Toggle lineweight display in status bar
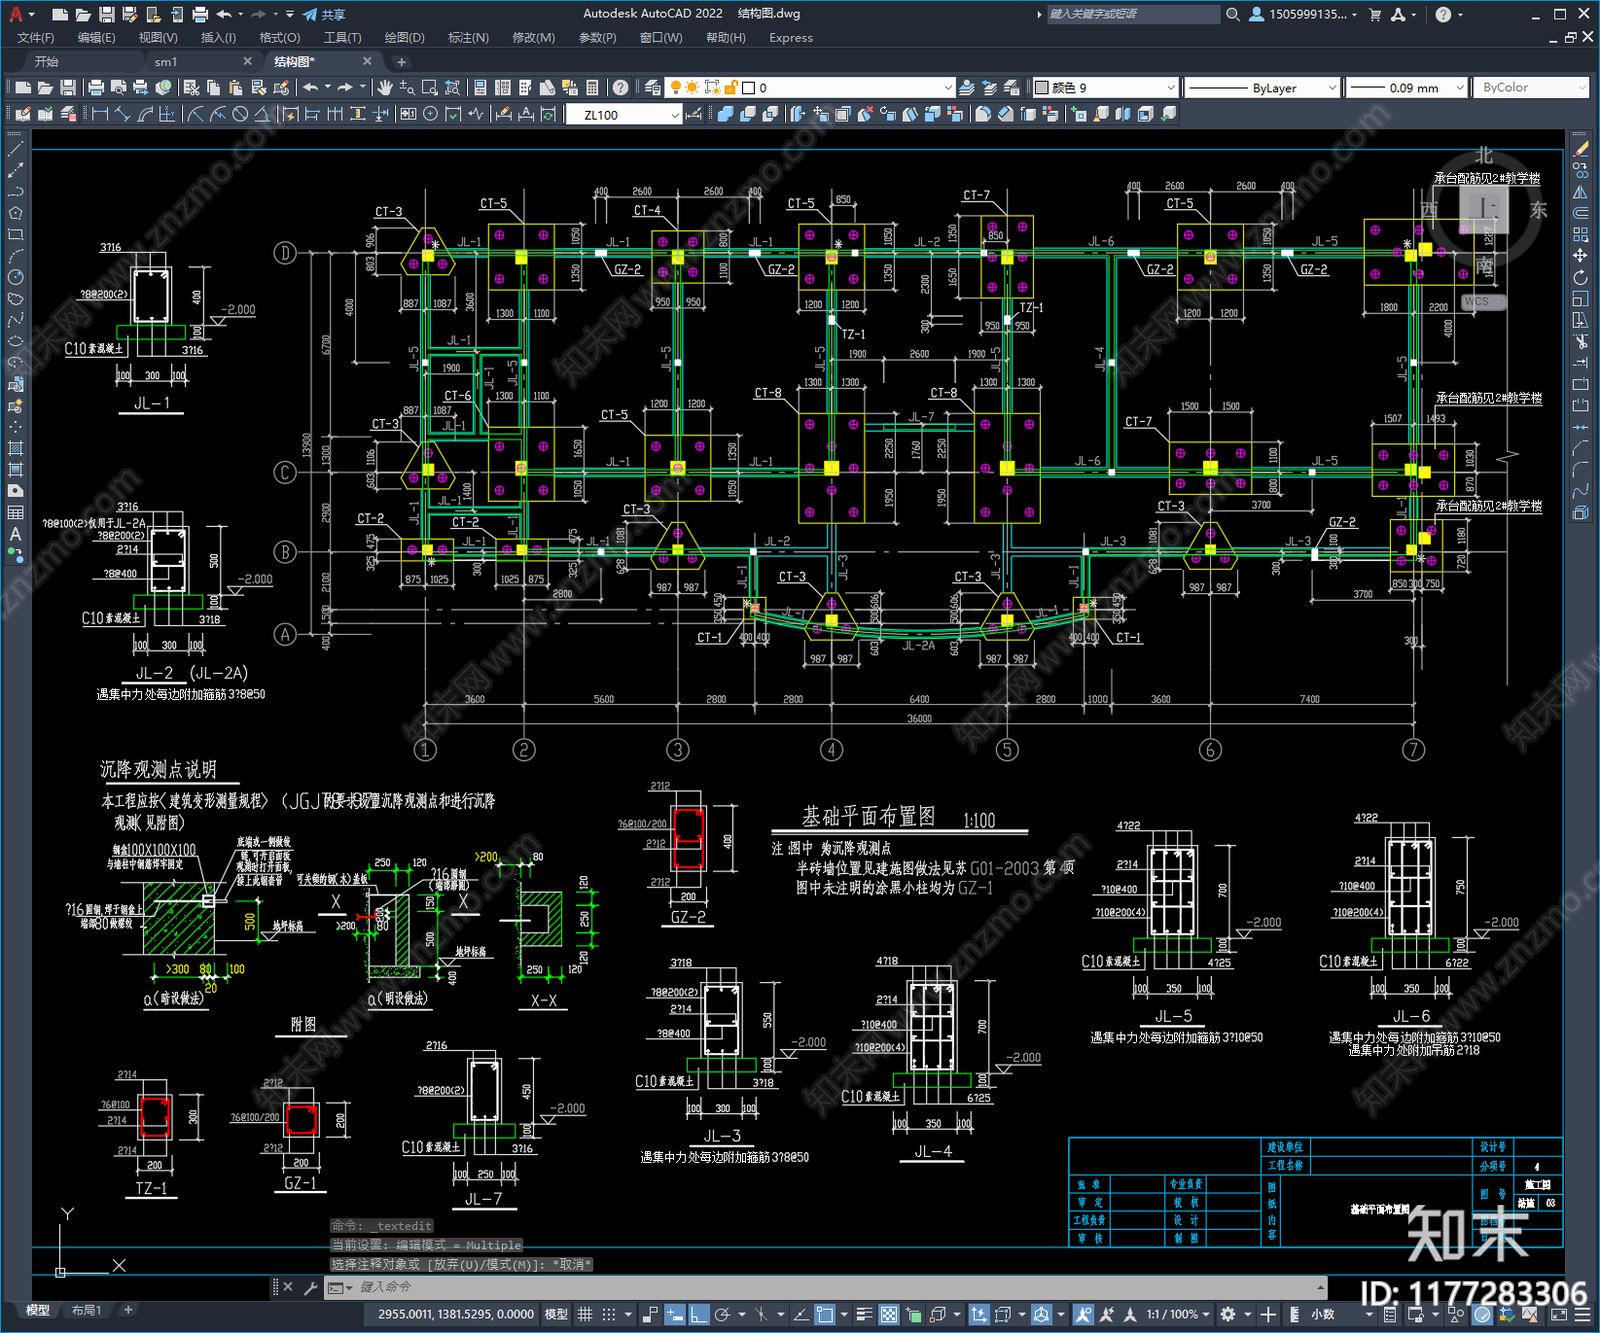The image size is (1600, 1333). (865, 1314)
